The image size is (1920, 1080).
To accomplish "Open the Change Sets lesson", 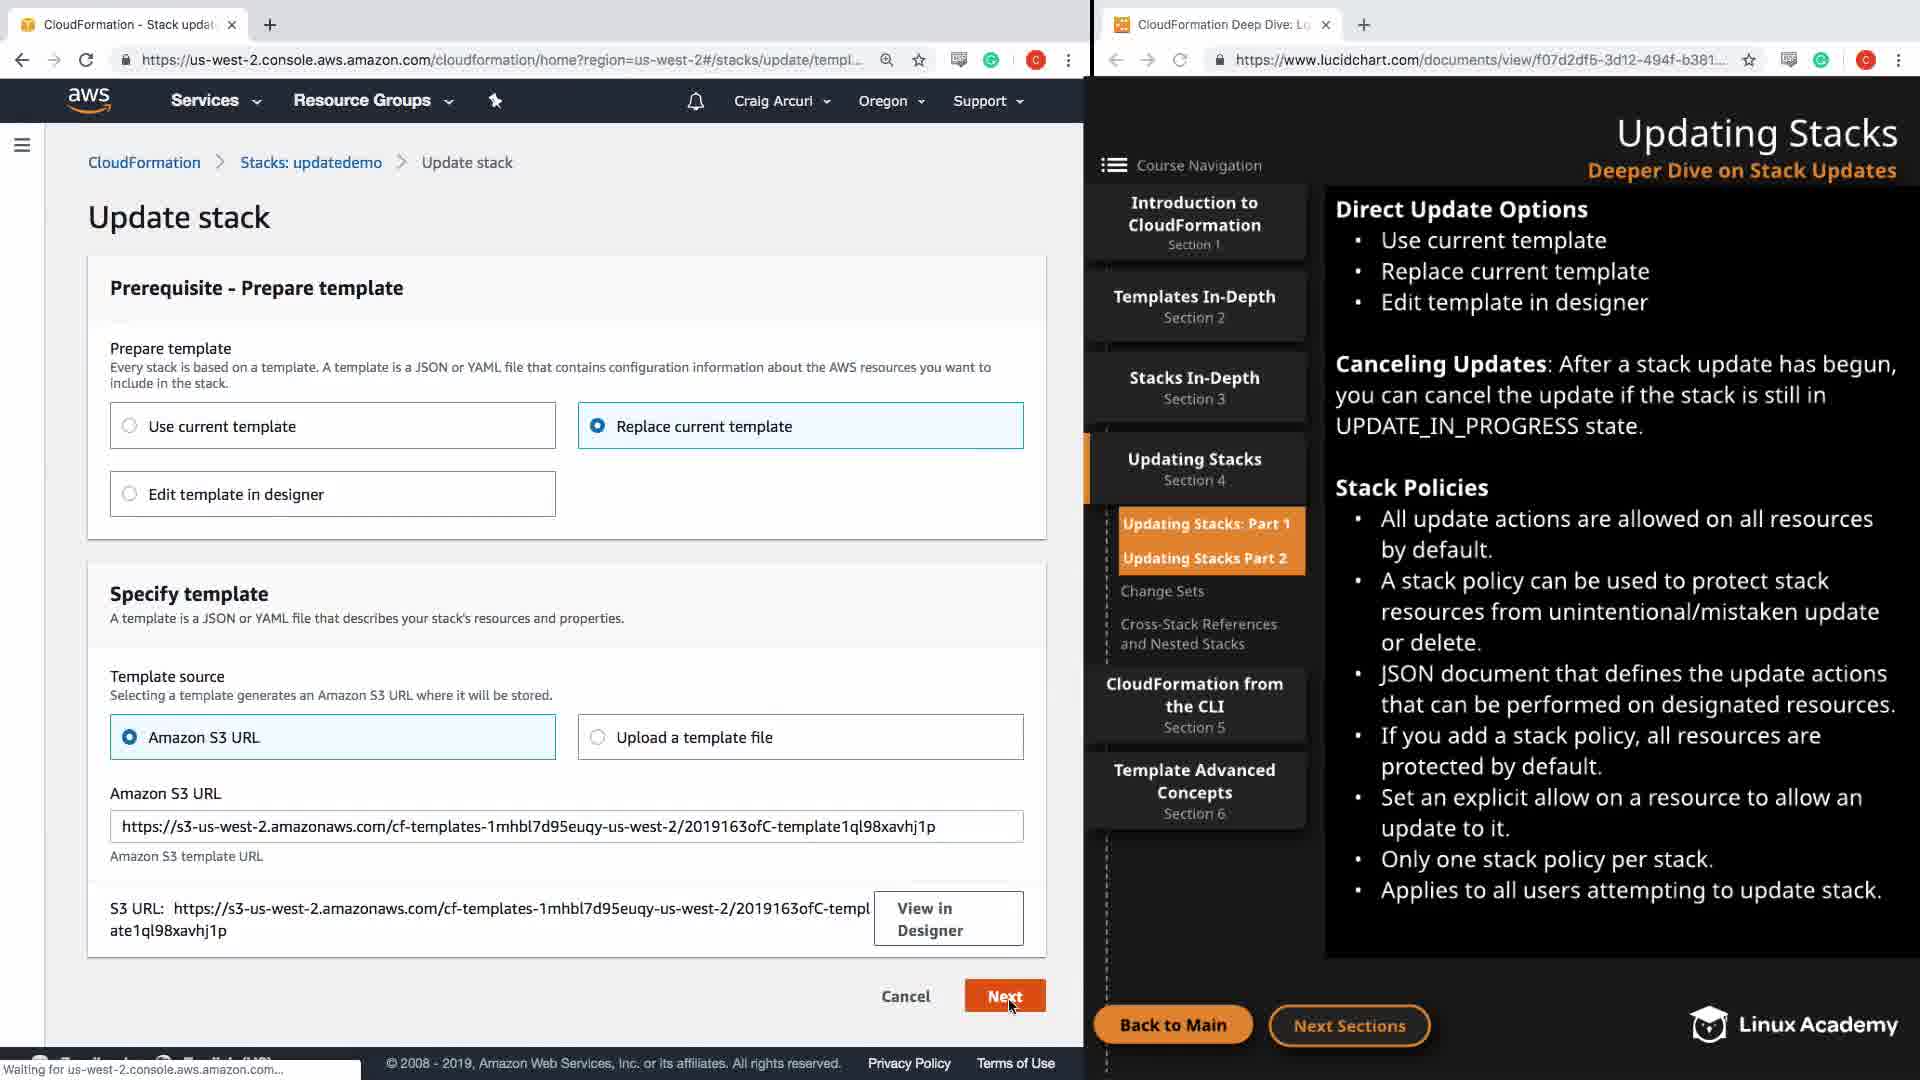I will click(x=1162, y=591).
